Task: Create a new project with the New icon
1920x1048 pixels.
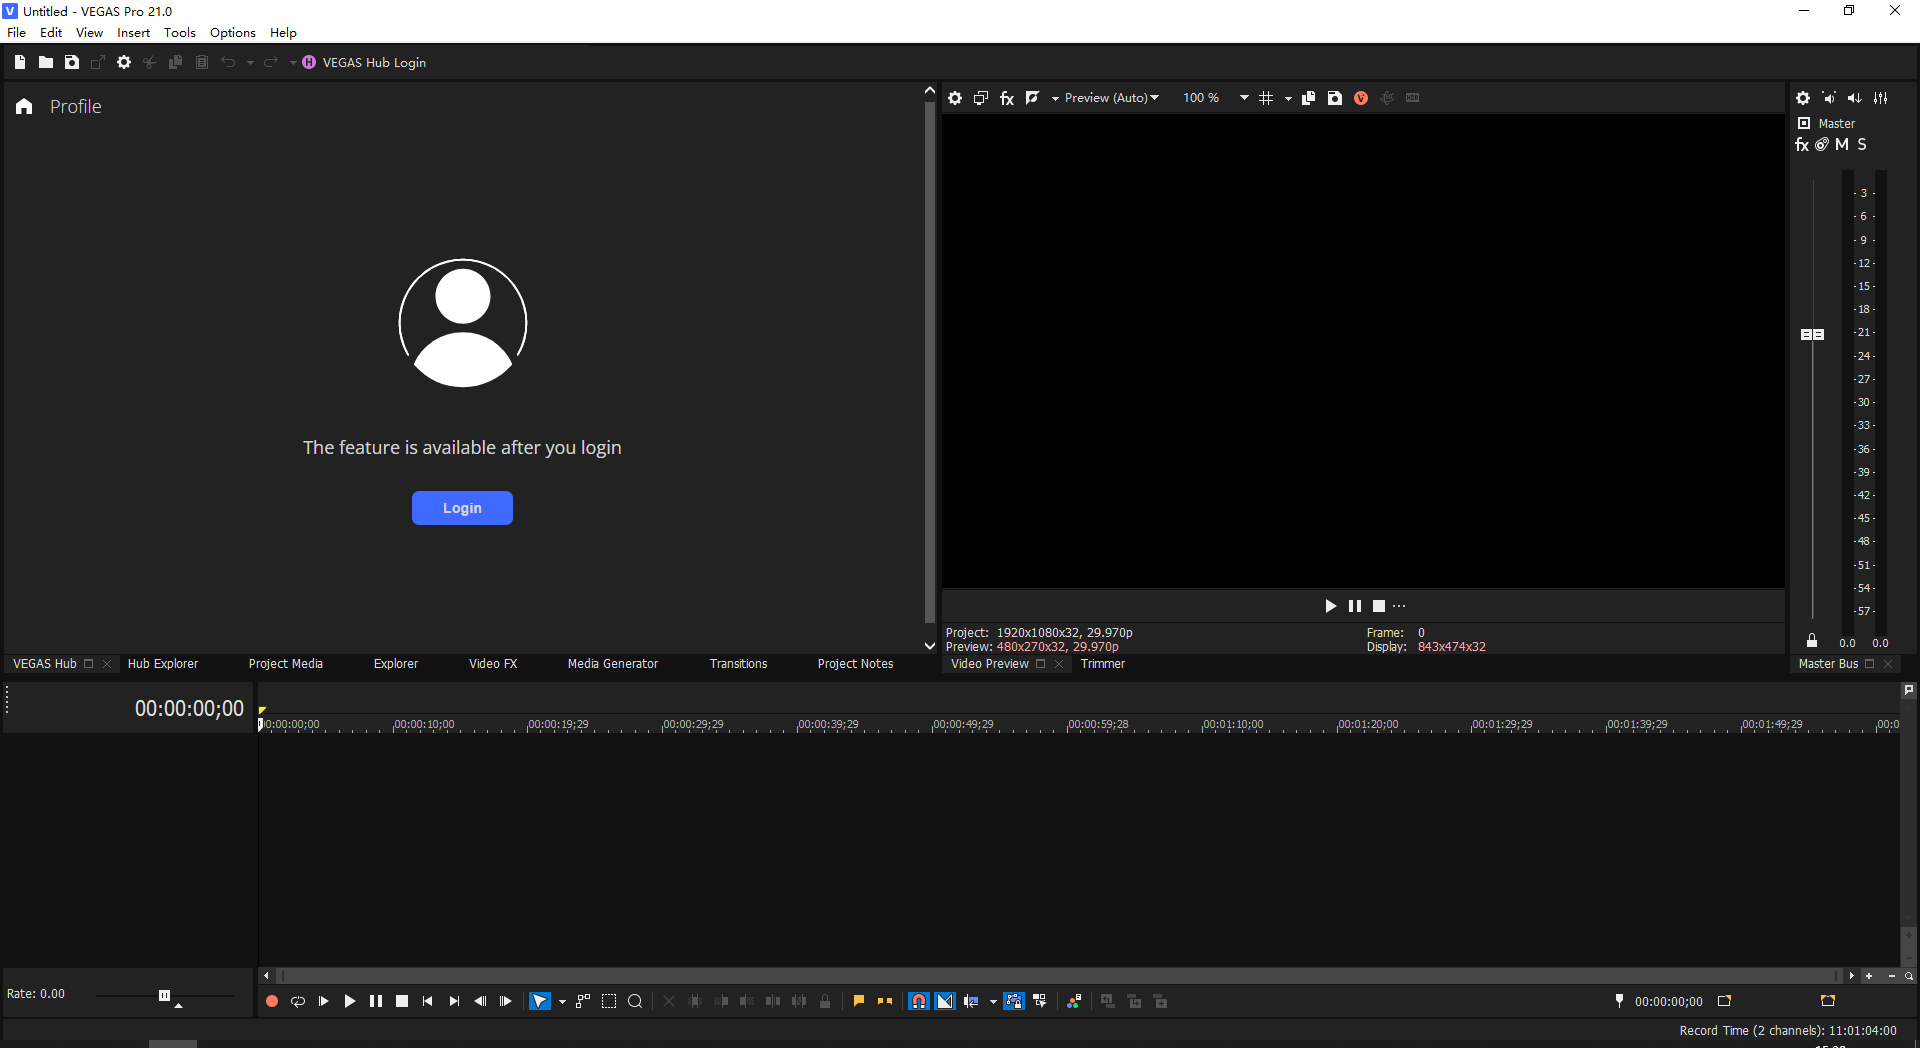Action: pyautogui.click(x=20, y=62)
